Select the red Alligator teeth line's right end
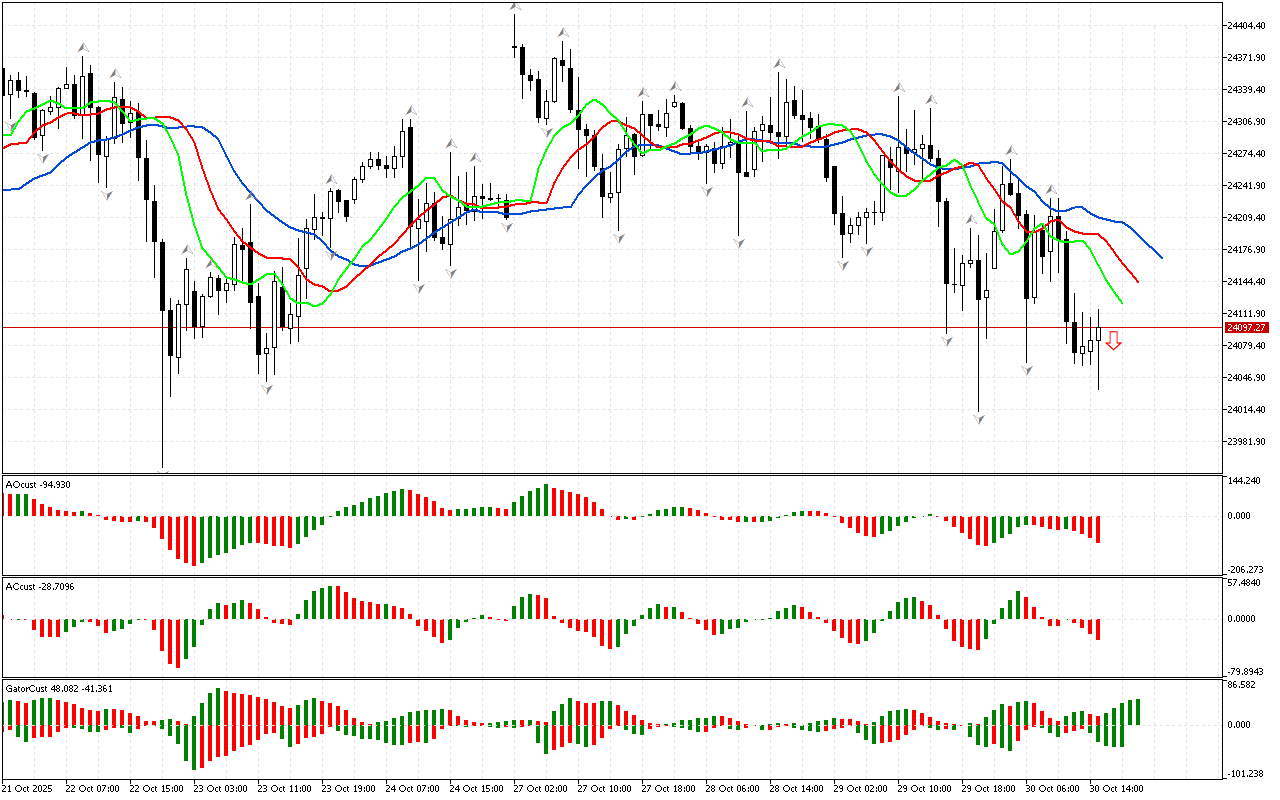The image size is (1280, 800). click(x=1138, y=281)
